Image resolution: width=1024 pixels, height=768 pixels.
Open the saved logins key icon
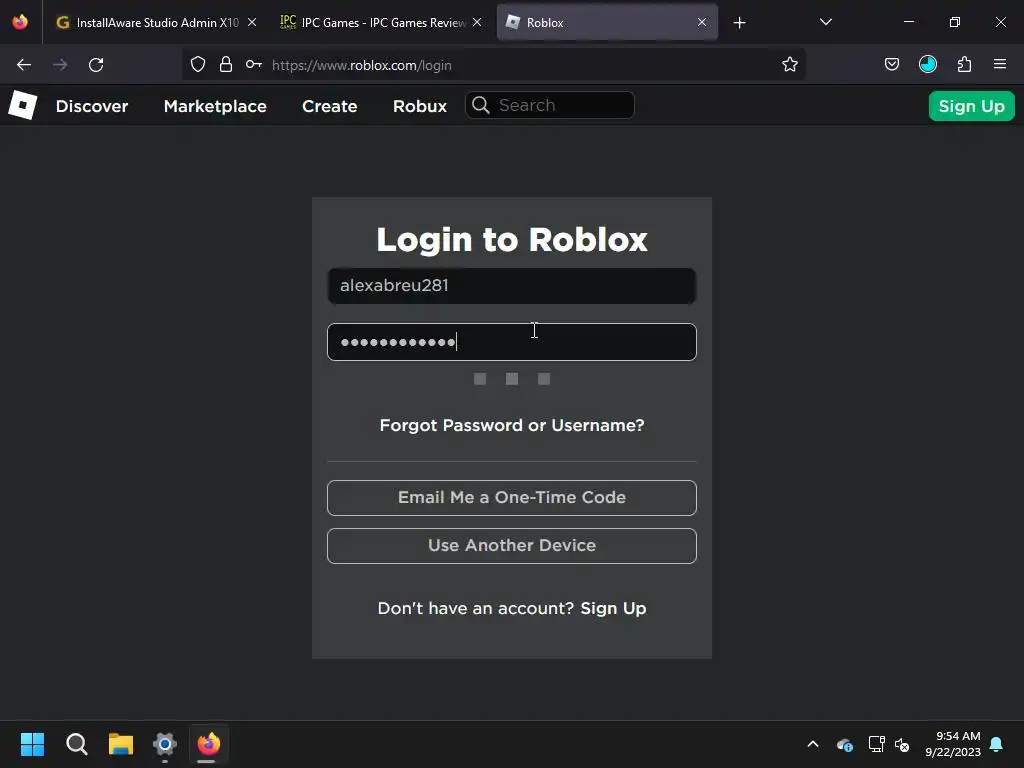[x=253, y=65]
